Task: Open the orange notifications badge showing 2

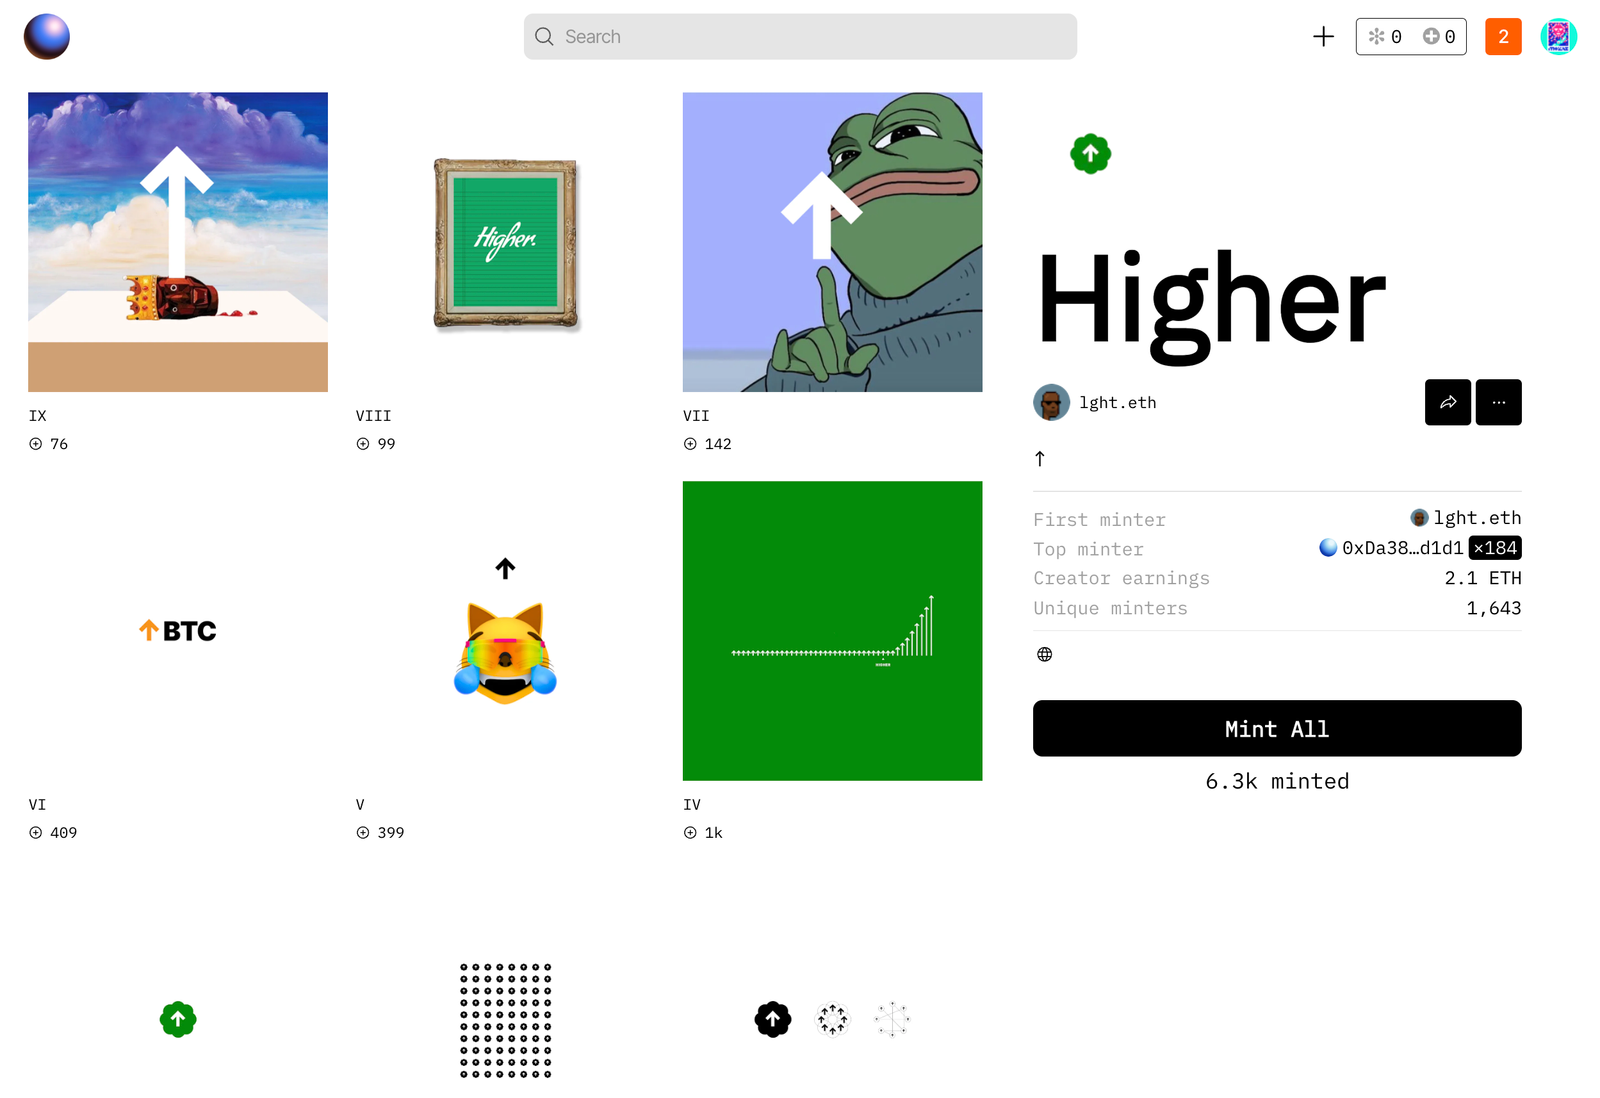Action: 1503,37
